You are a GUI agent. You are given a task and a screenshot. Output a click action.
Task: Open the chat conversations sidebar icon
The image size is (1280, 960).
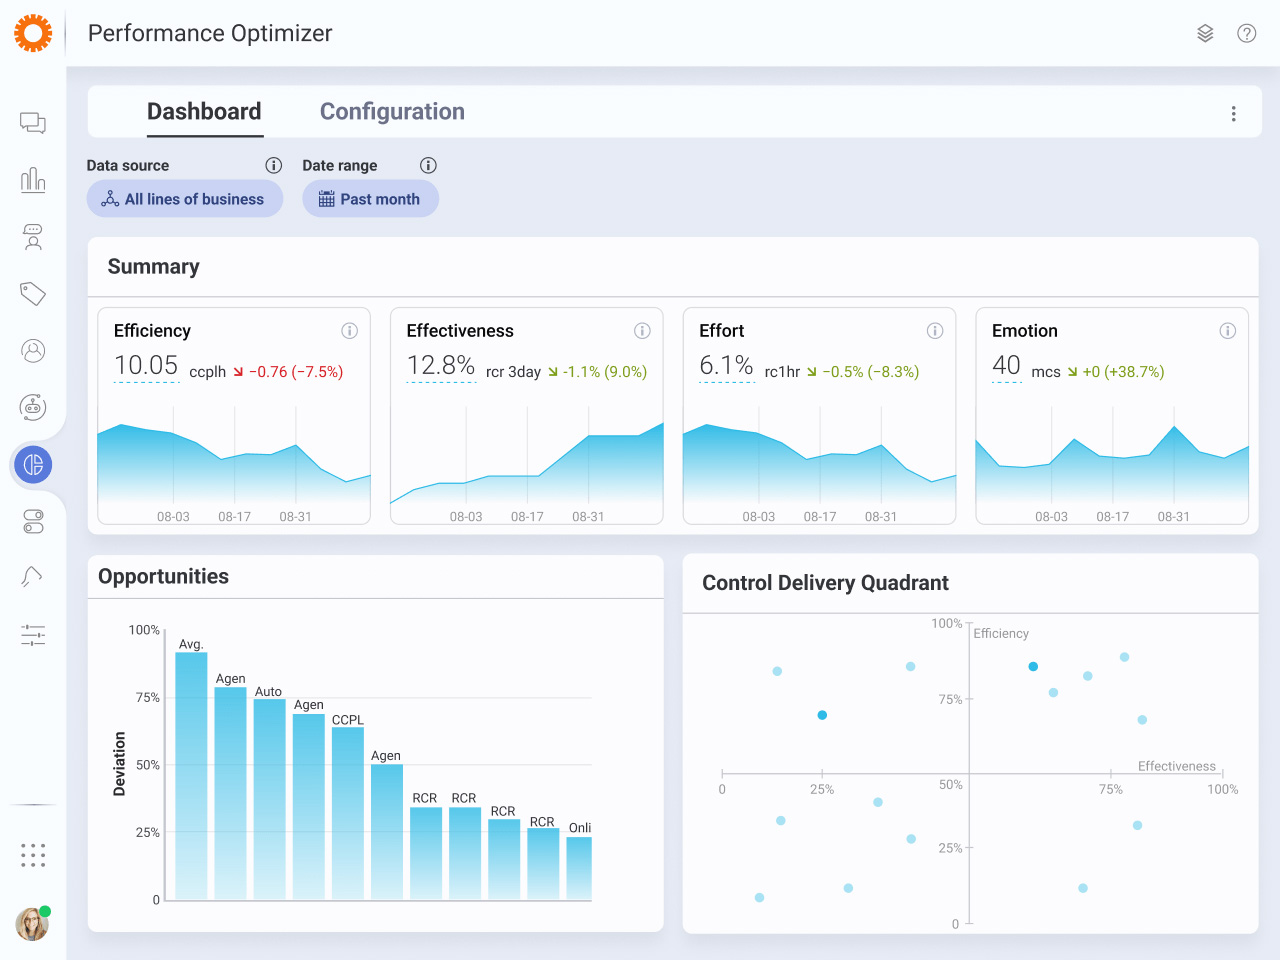(x=33, y=123)
